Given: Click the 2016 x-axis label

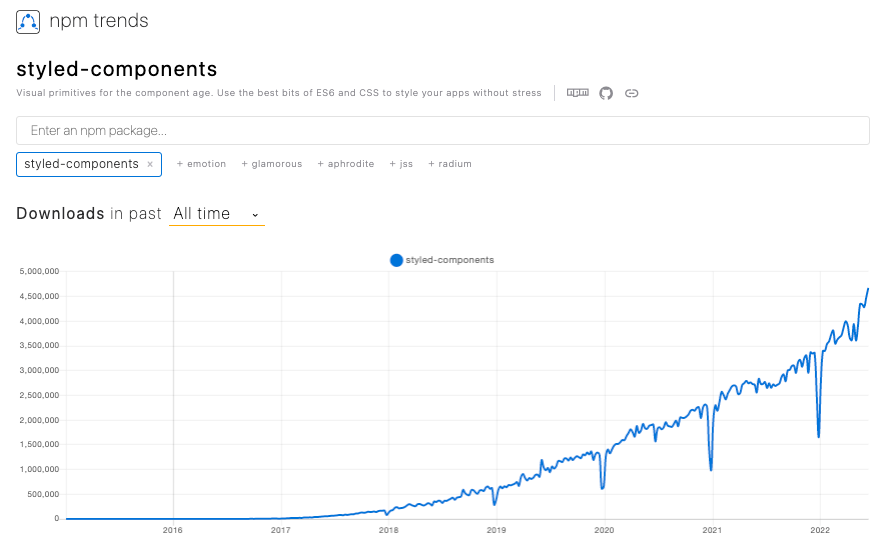Looking at the screenshot, I should [173, 530].
